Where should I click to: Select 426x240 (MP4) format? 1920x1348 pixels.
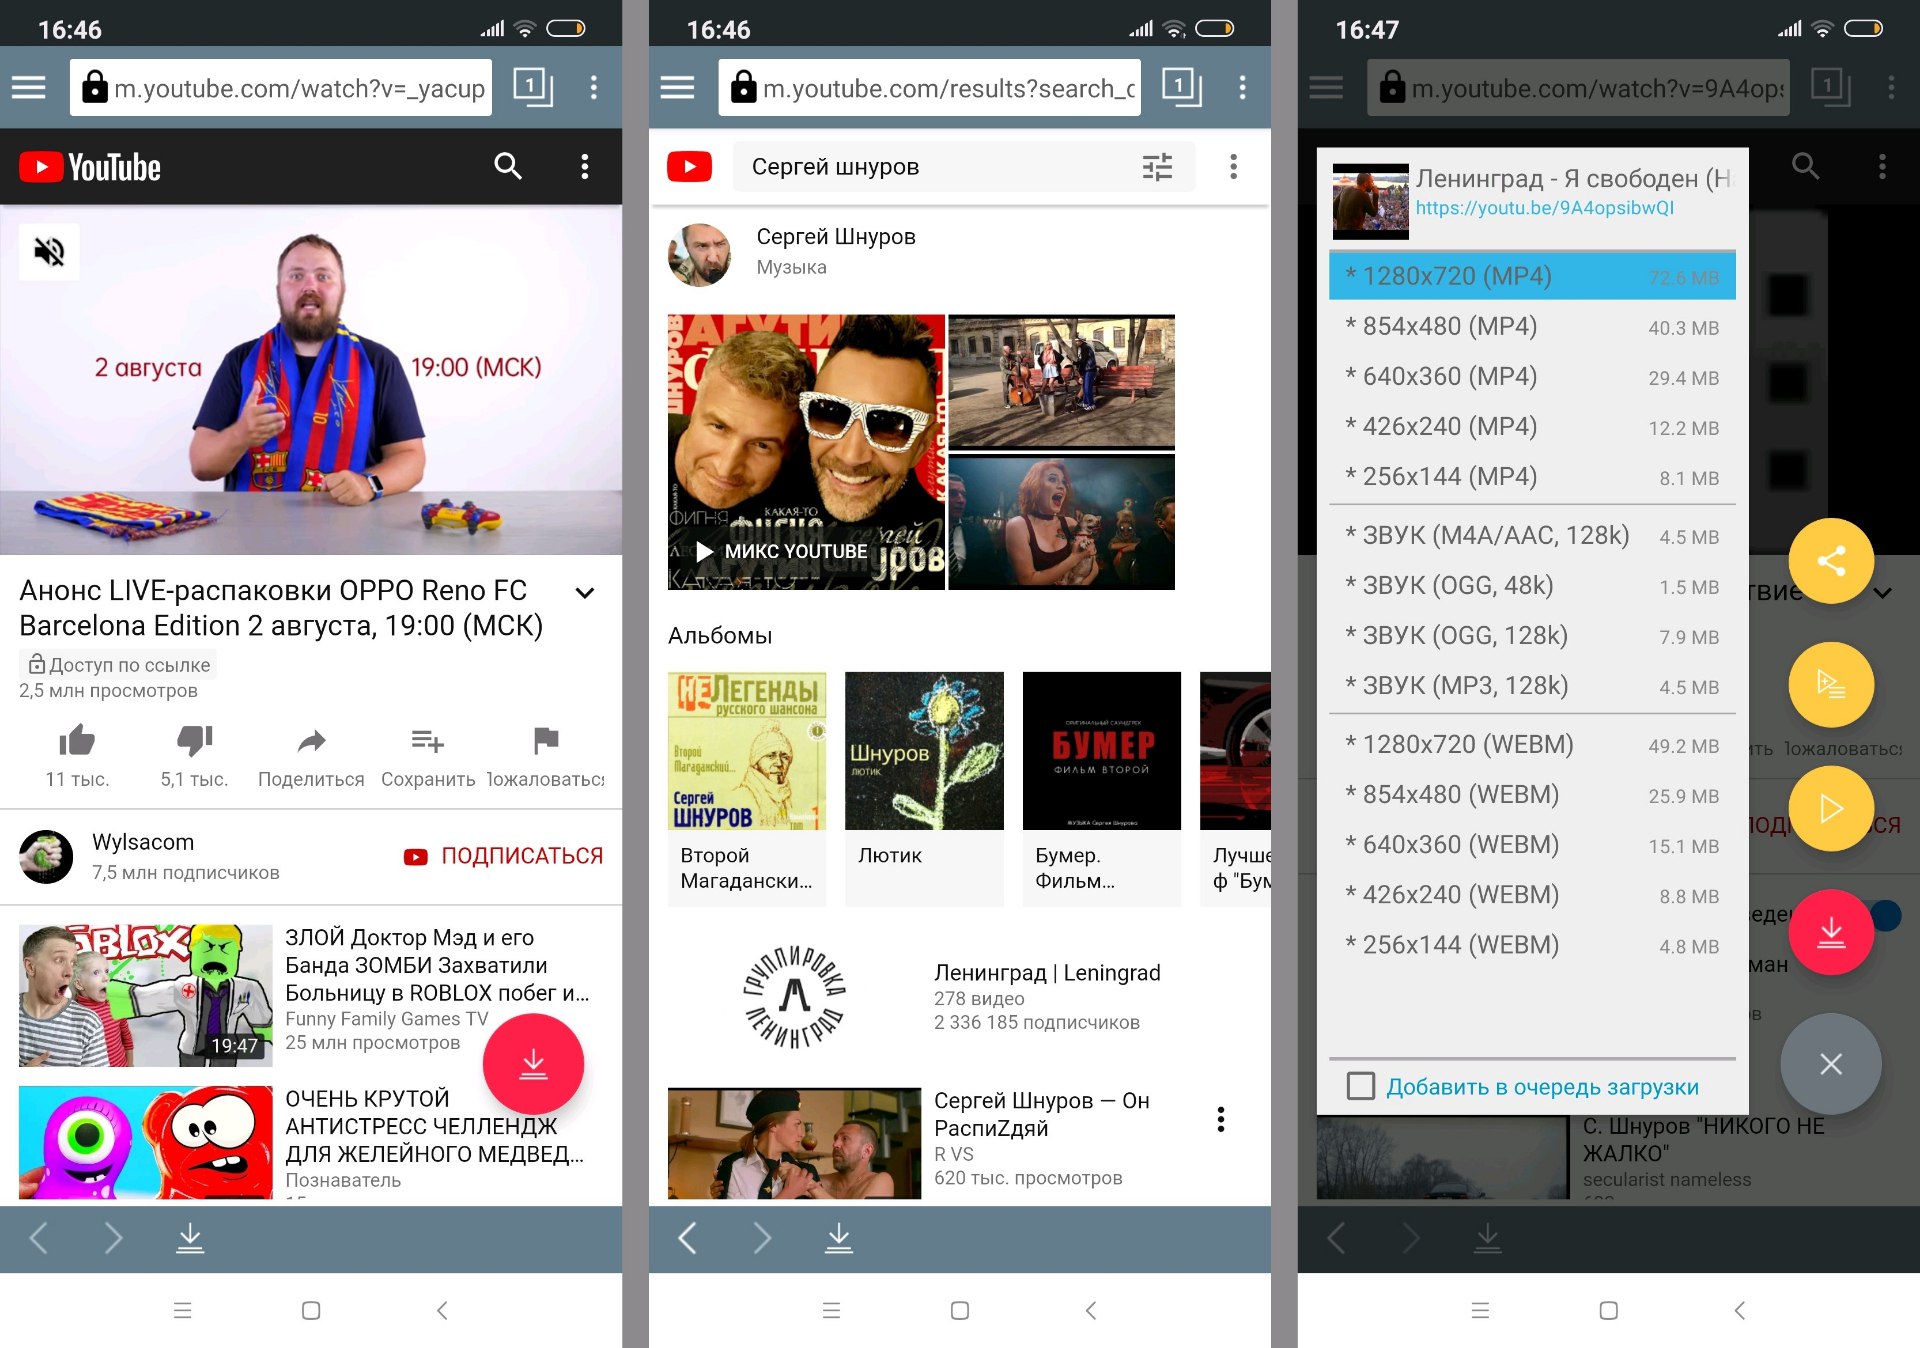(1532, 426)
